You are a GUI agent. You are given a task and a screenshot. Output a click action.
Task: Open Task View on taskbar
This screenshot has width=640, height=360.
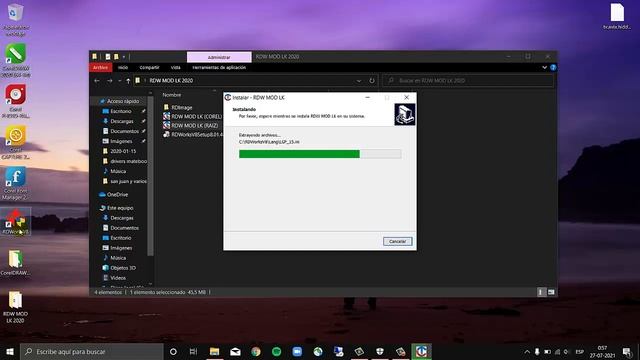tap(193, 351)
